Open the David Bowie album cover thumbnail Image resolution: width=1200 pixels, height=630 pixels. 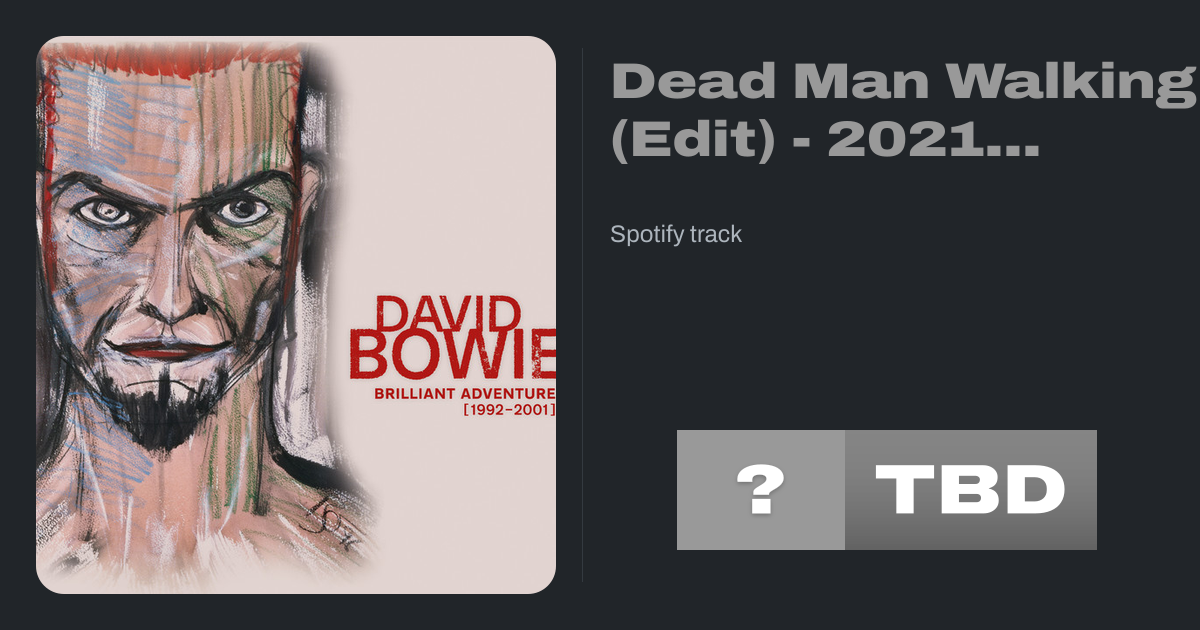(296, 315)
